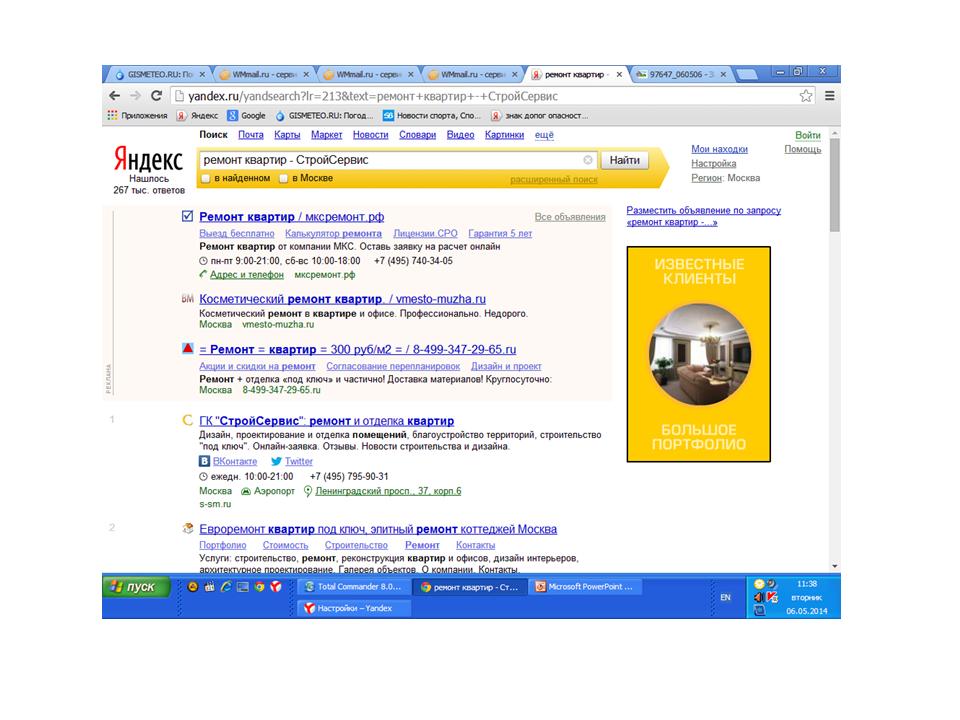Image resolution: width=960 pixels, height=720 pixels.
Task: Click the red triangle ad favicon
Action: pyautogui.click(x=188, y=348)
